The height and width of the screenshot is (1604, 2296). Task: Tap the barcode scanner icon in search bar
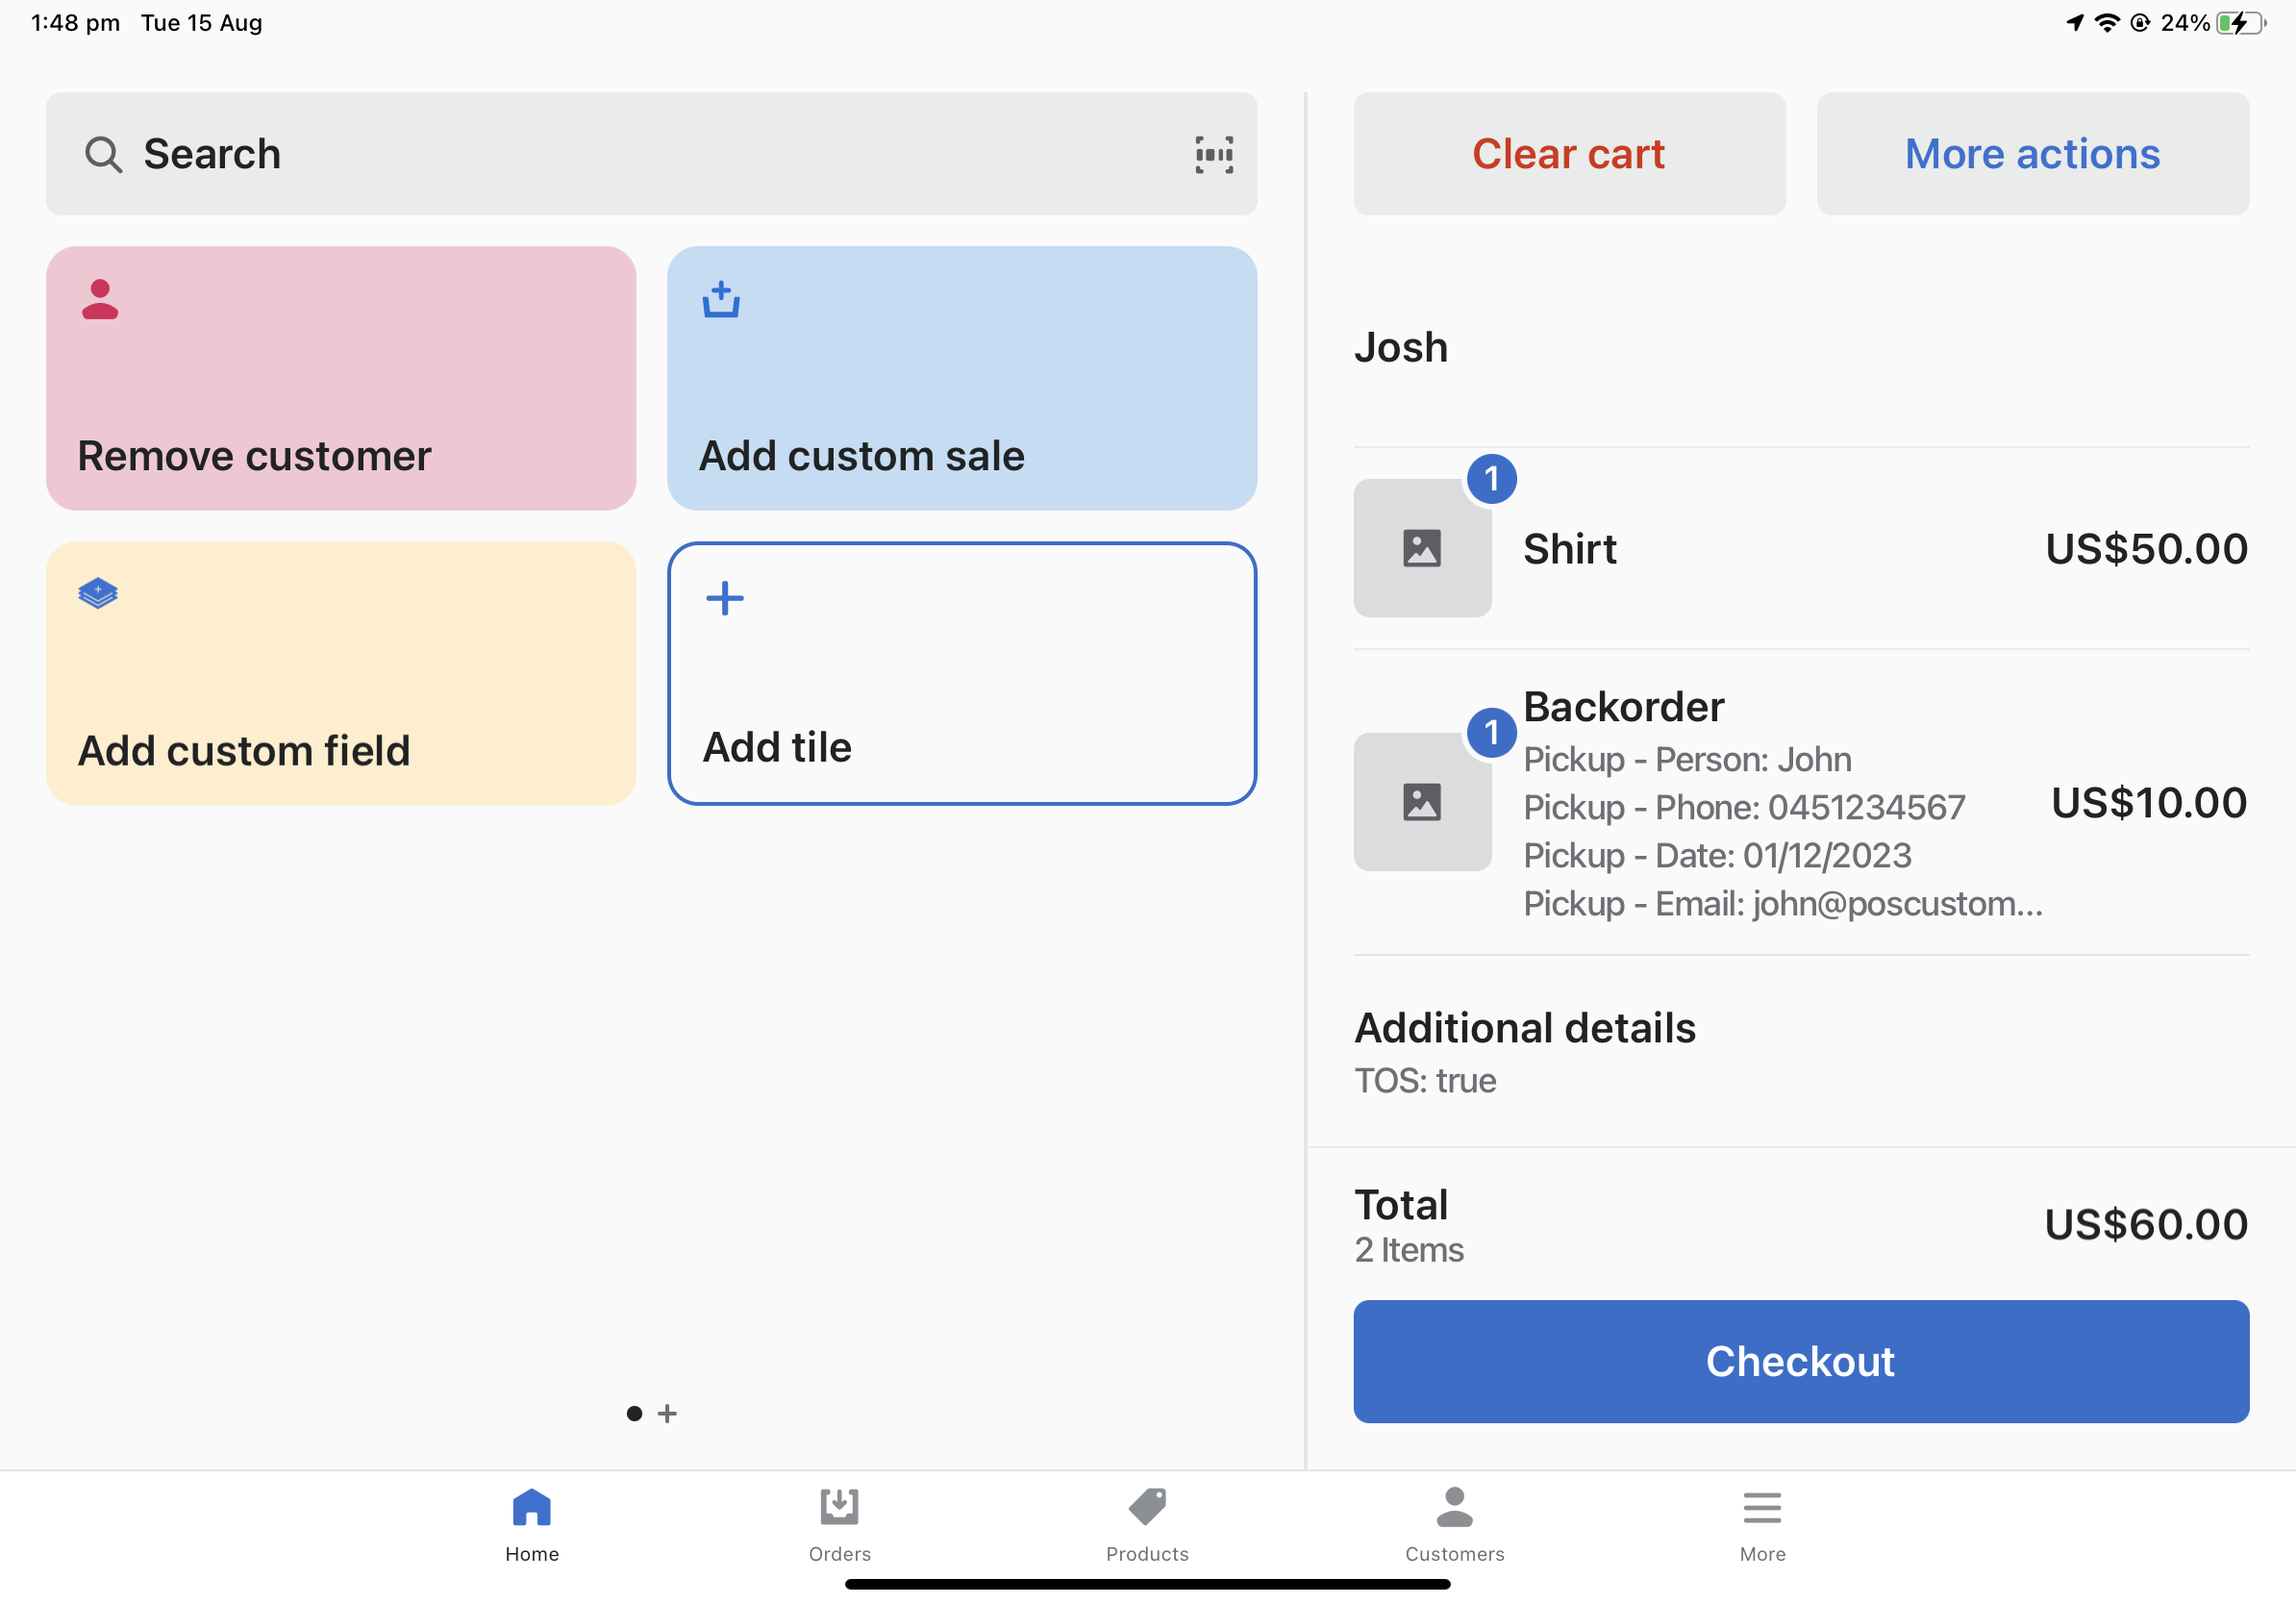(x=1213, y=154)
